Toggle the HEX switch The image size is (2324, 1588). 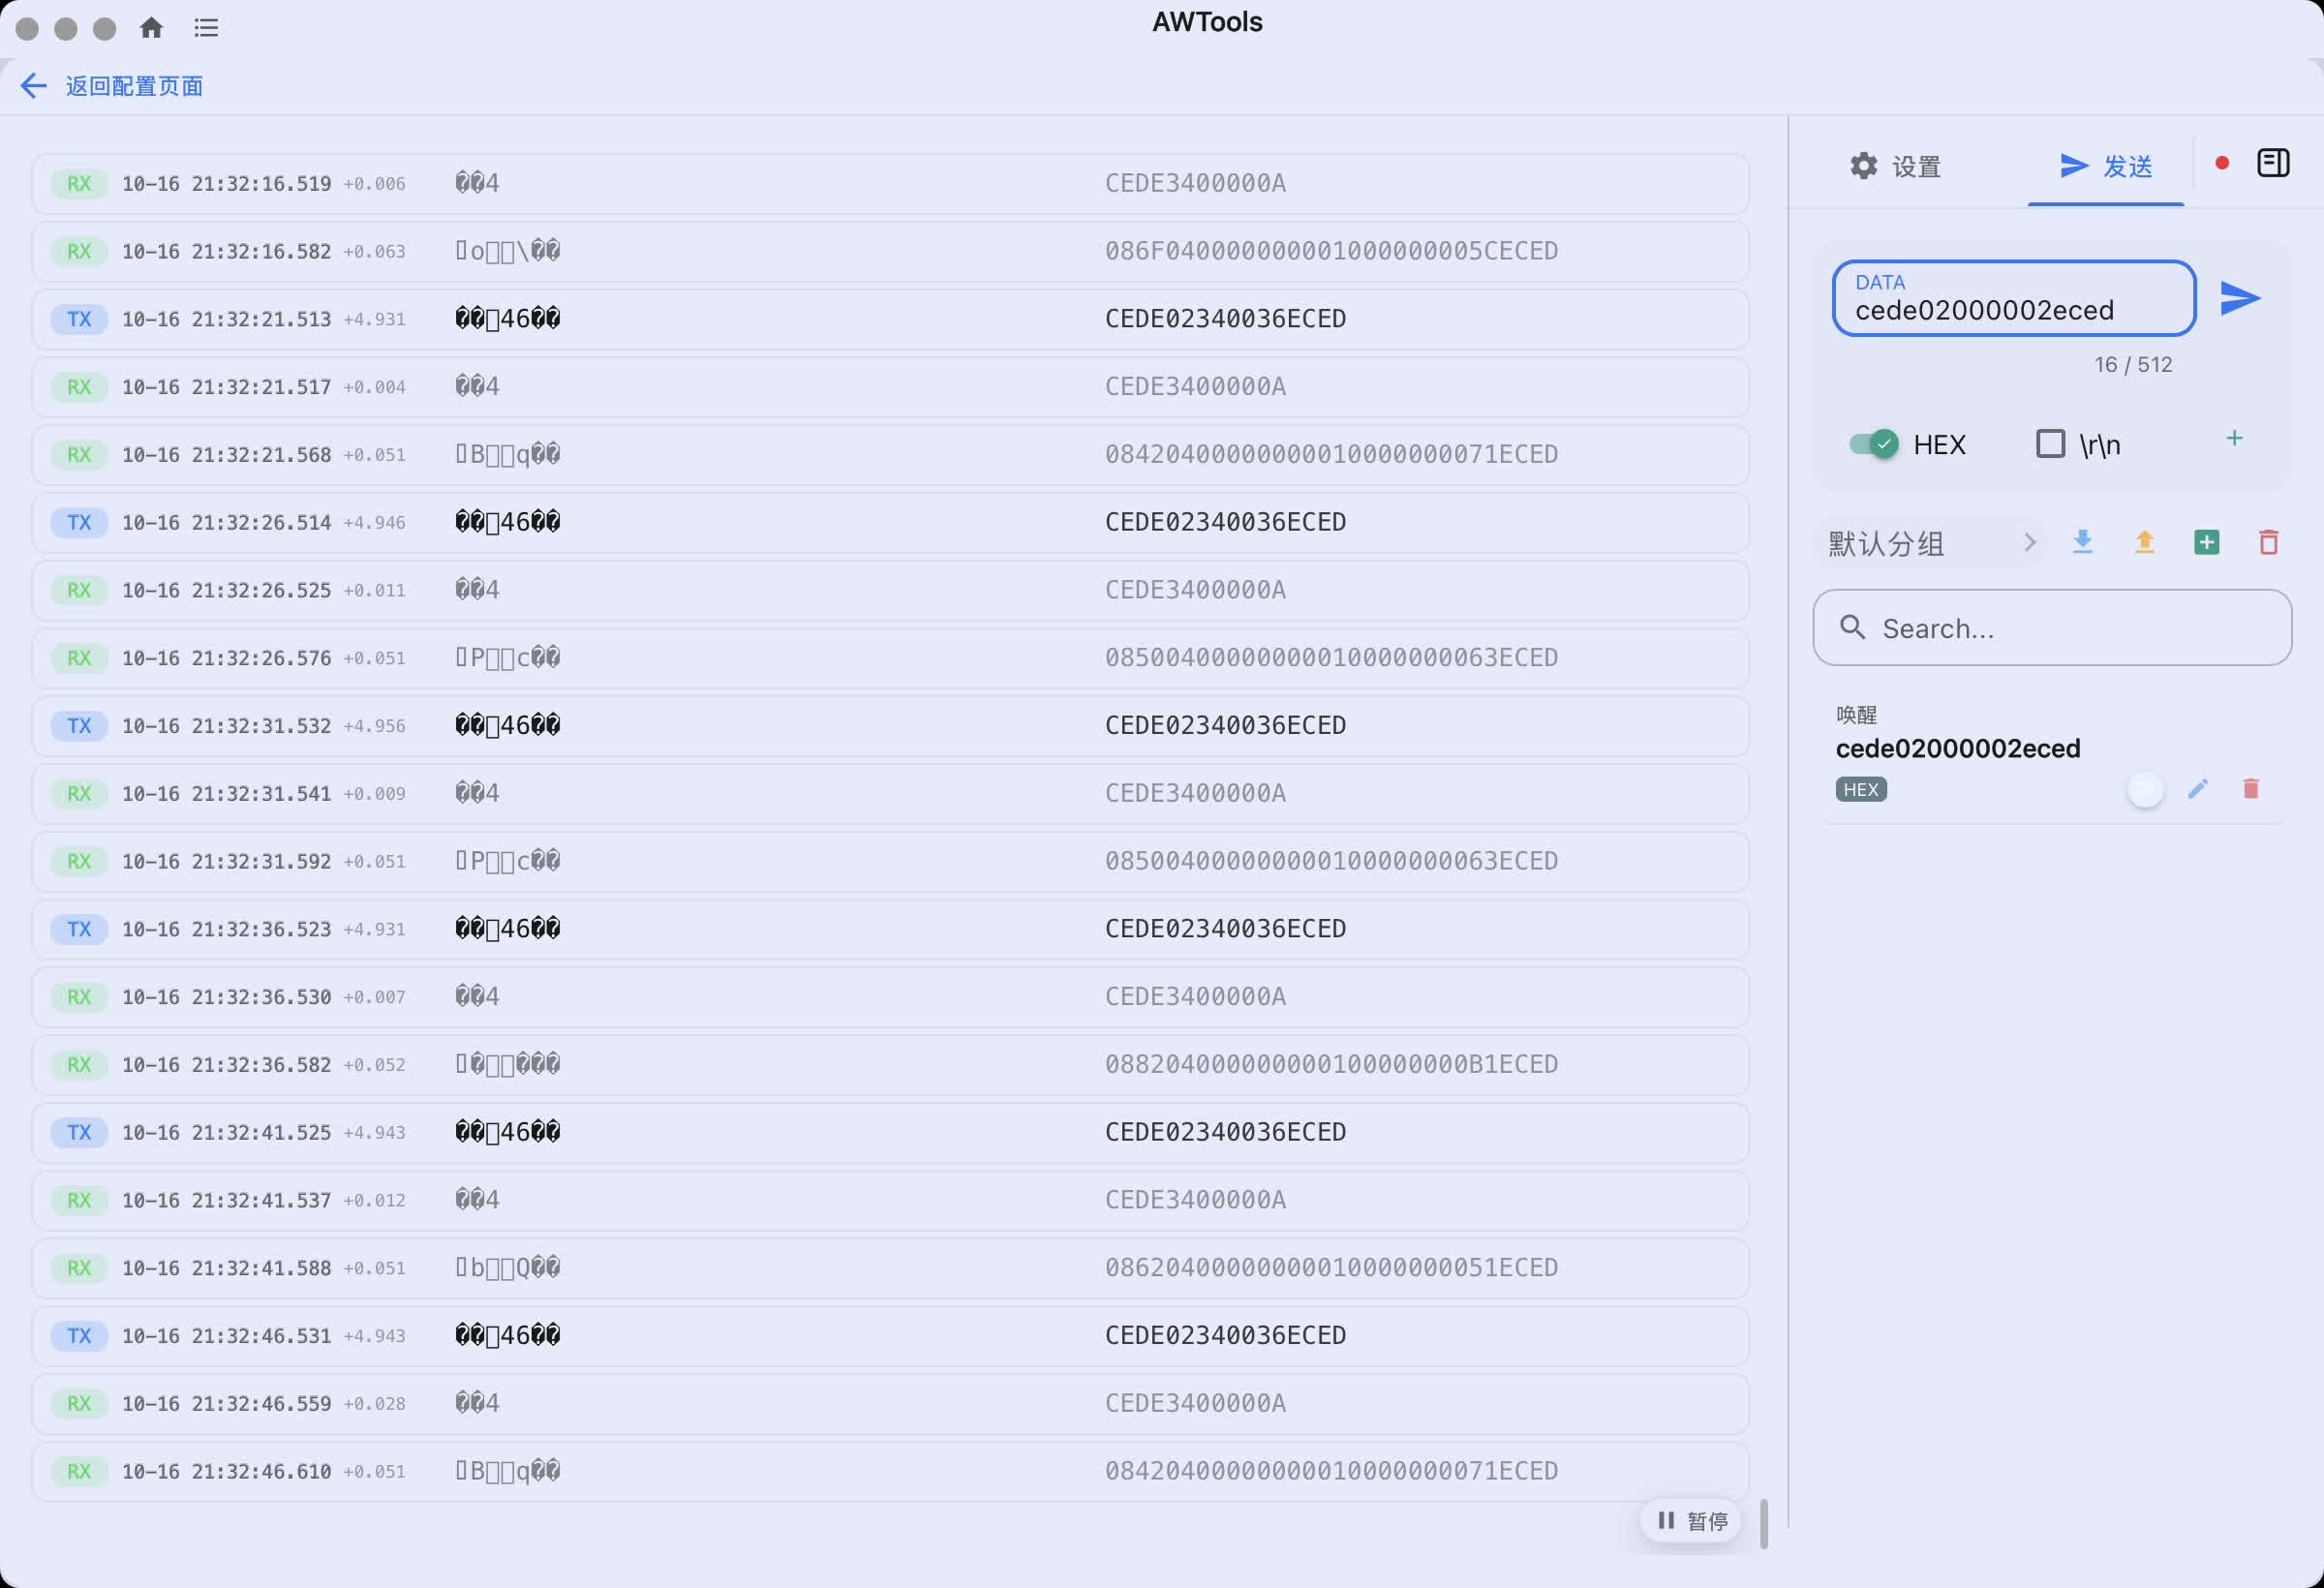tap(1873, 444)
